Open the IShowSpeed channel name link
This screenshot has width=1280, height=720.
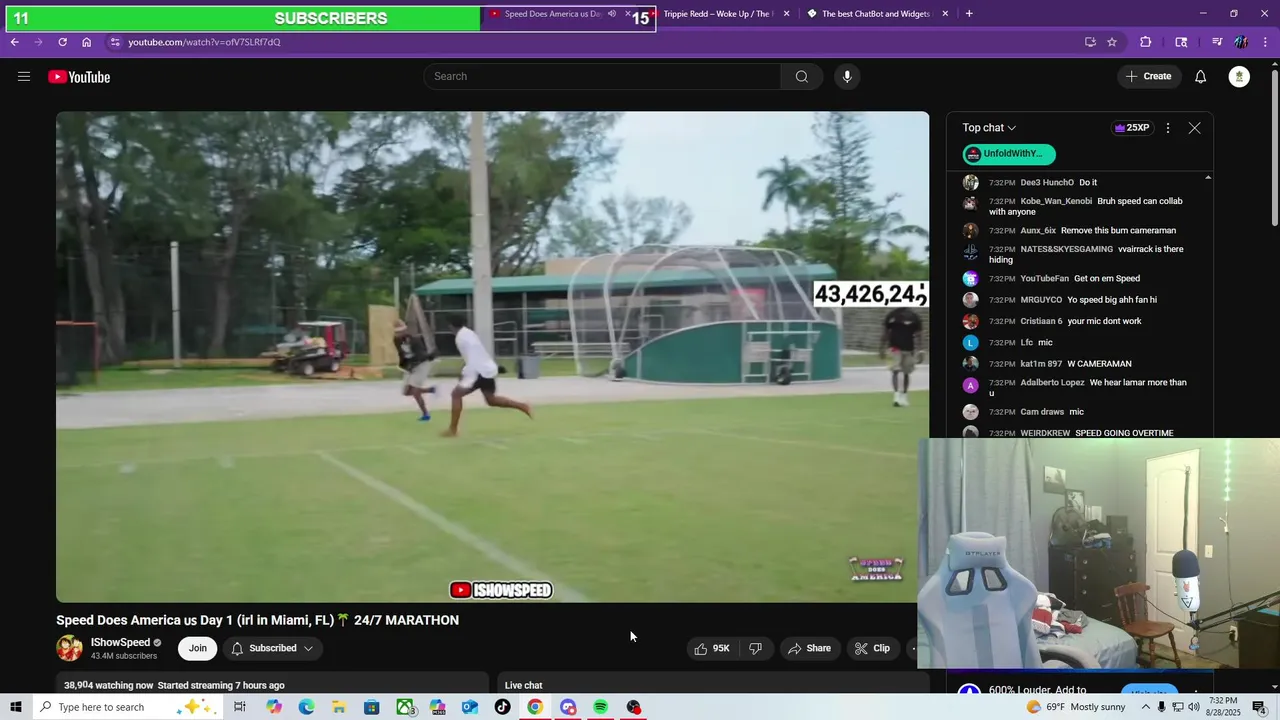(x=120, y=643)
